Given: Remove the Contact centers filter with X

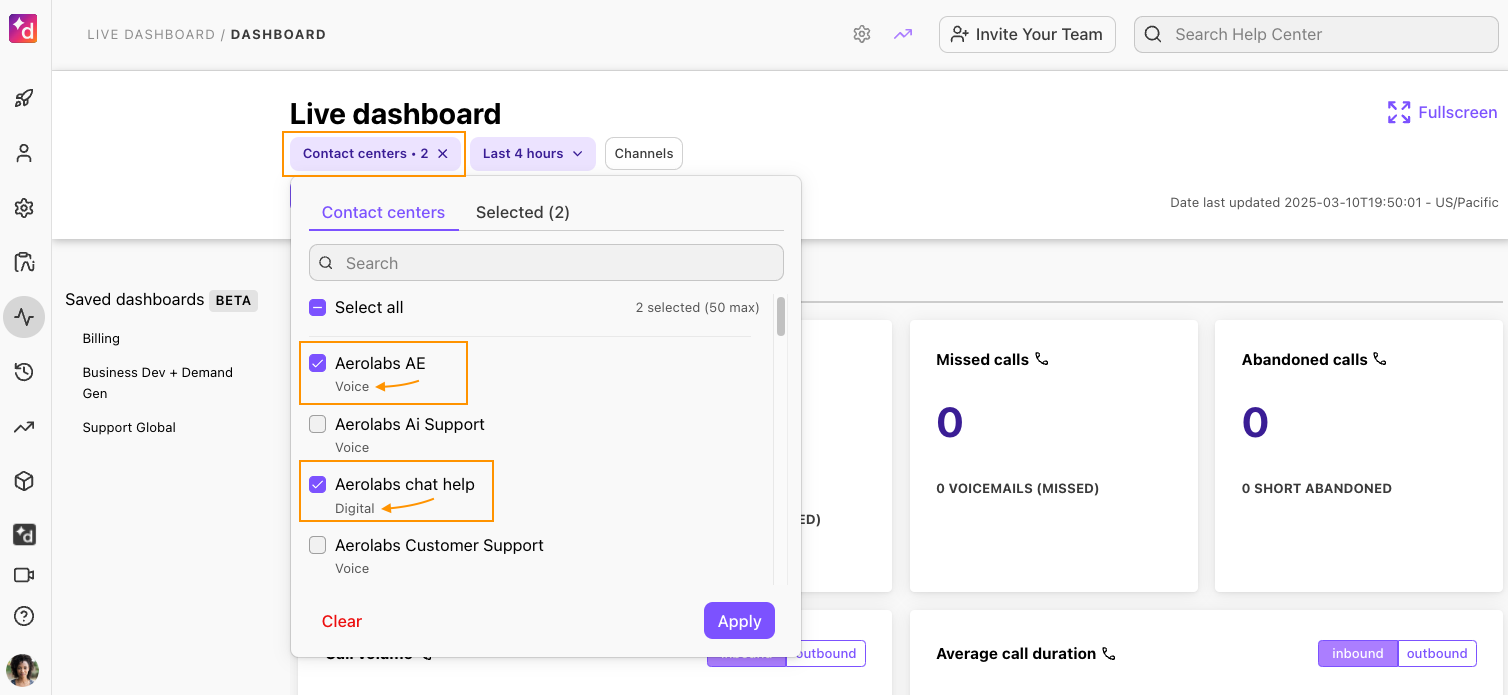Looking at the screenshot, I should pyautogui.click(x=443, y=154).
